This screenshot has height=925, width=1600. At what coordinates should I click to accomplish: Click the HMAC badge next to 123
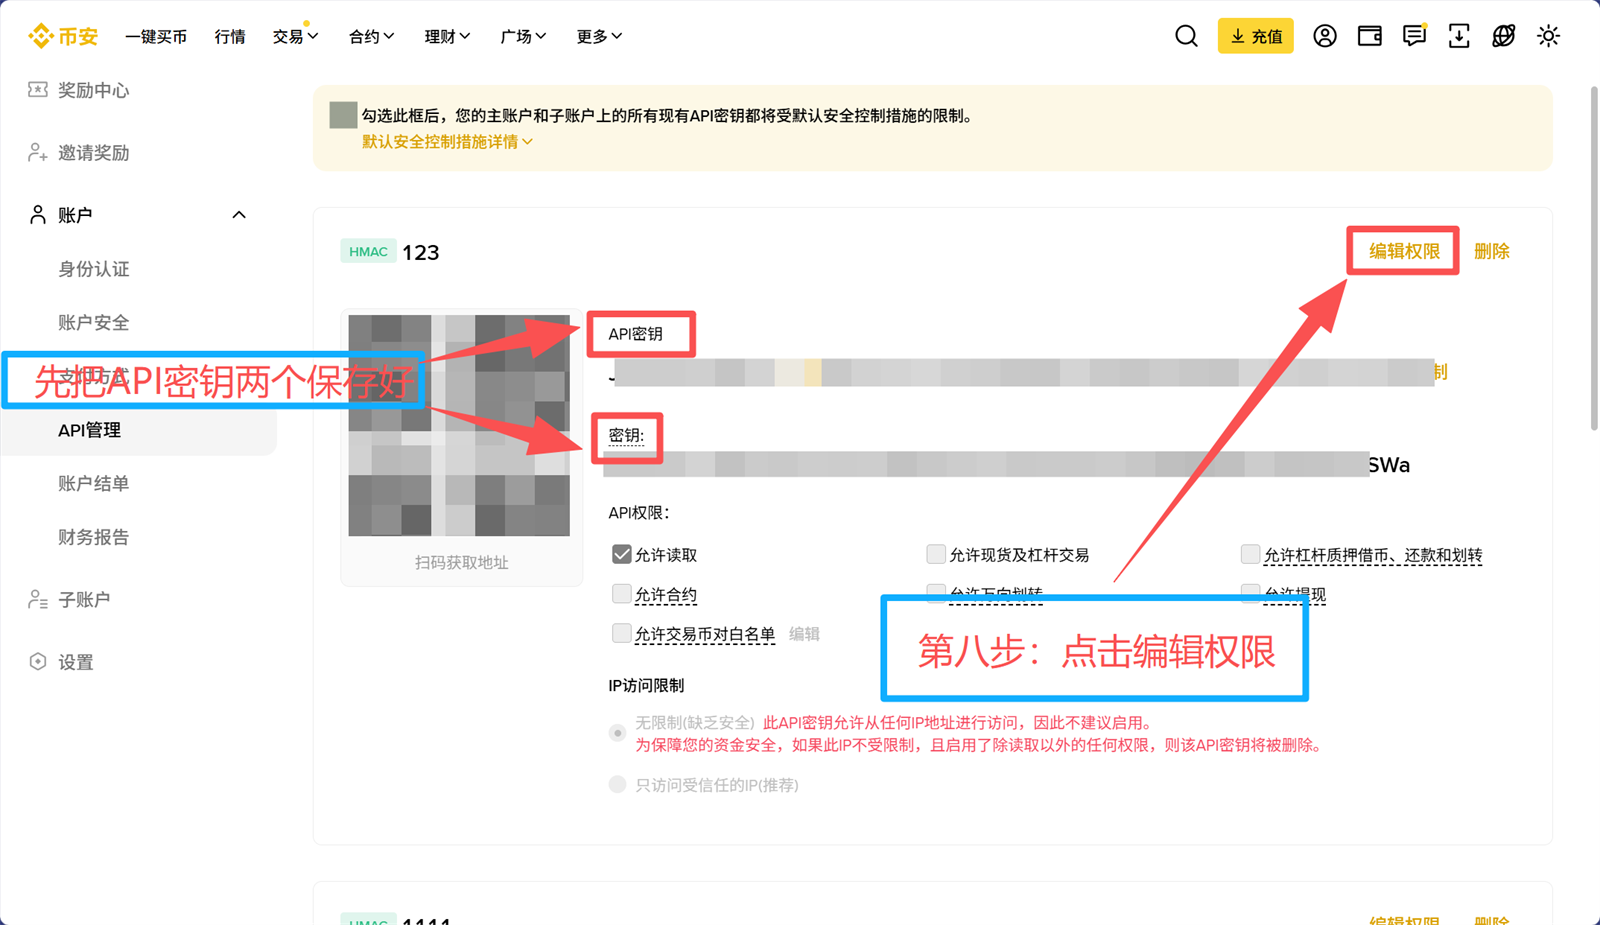[368, 251]
